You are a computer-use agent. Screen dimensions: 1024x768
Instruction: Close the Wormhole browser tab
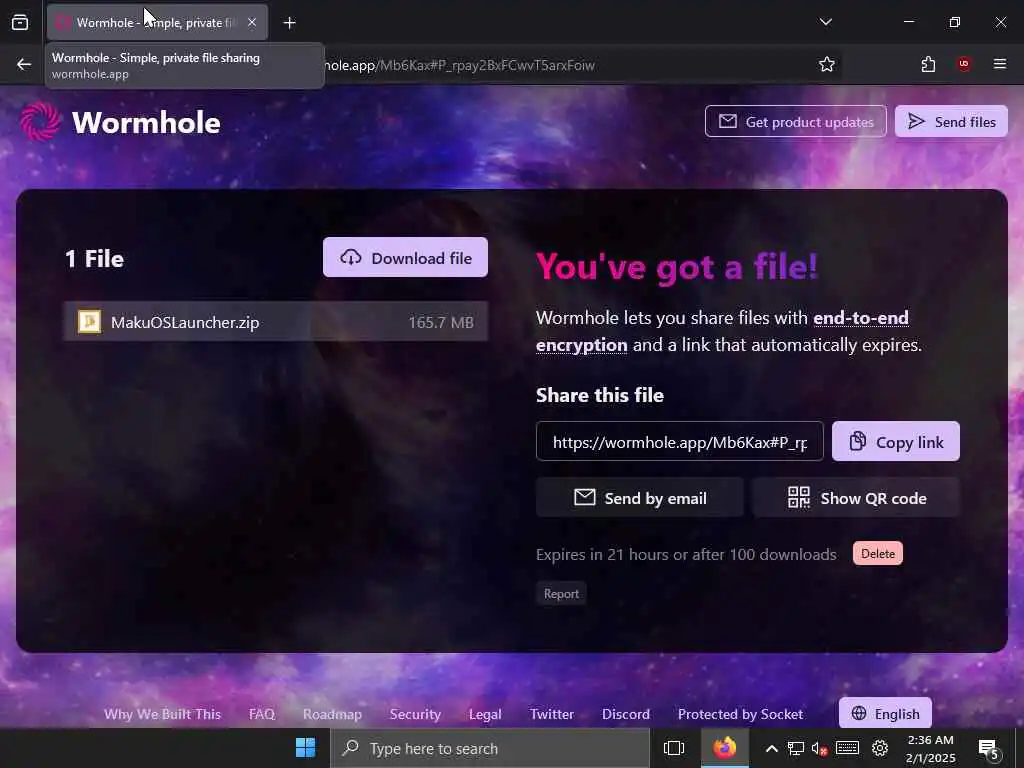[252, 22]
